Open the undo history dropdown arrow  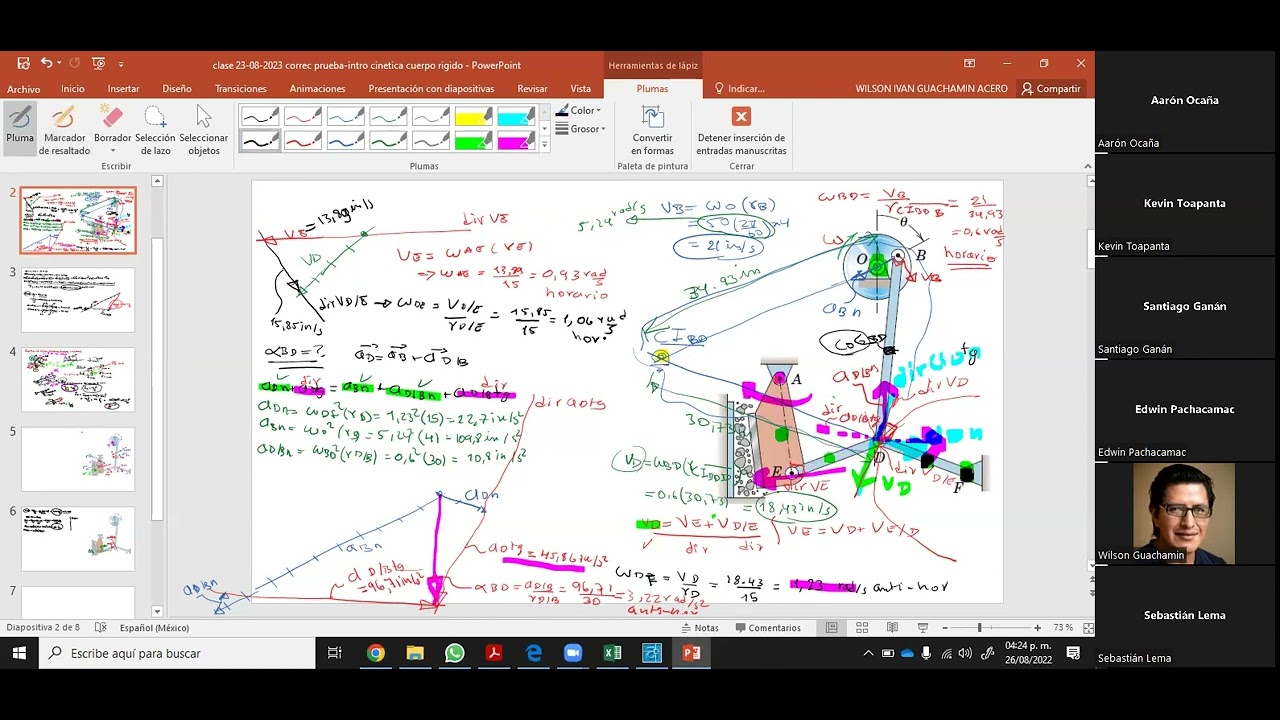point(59,64)
